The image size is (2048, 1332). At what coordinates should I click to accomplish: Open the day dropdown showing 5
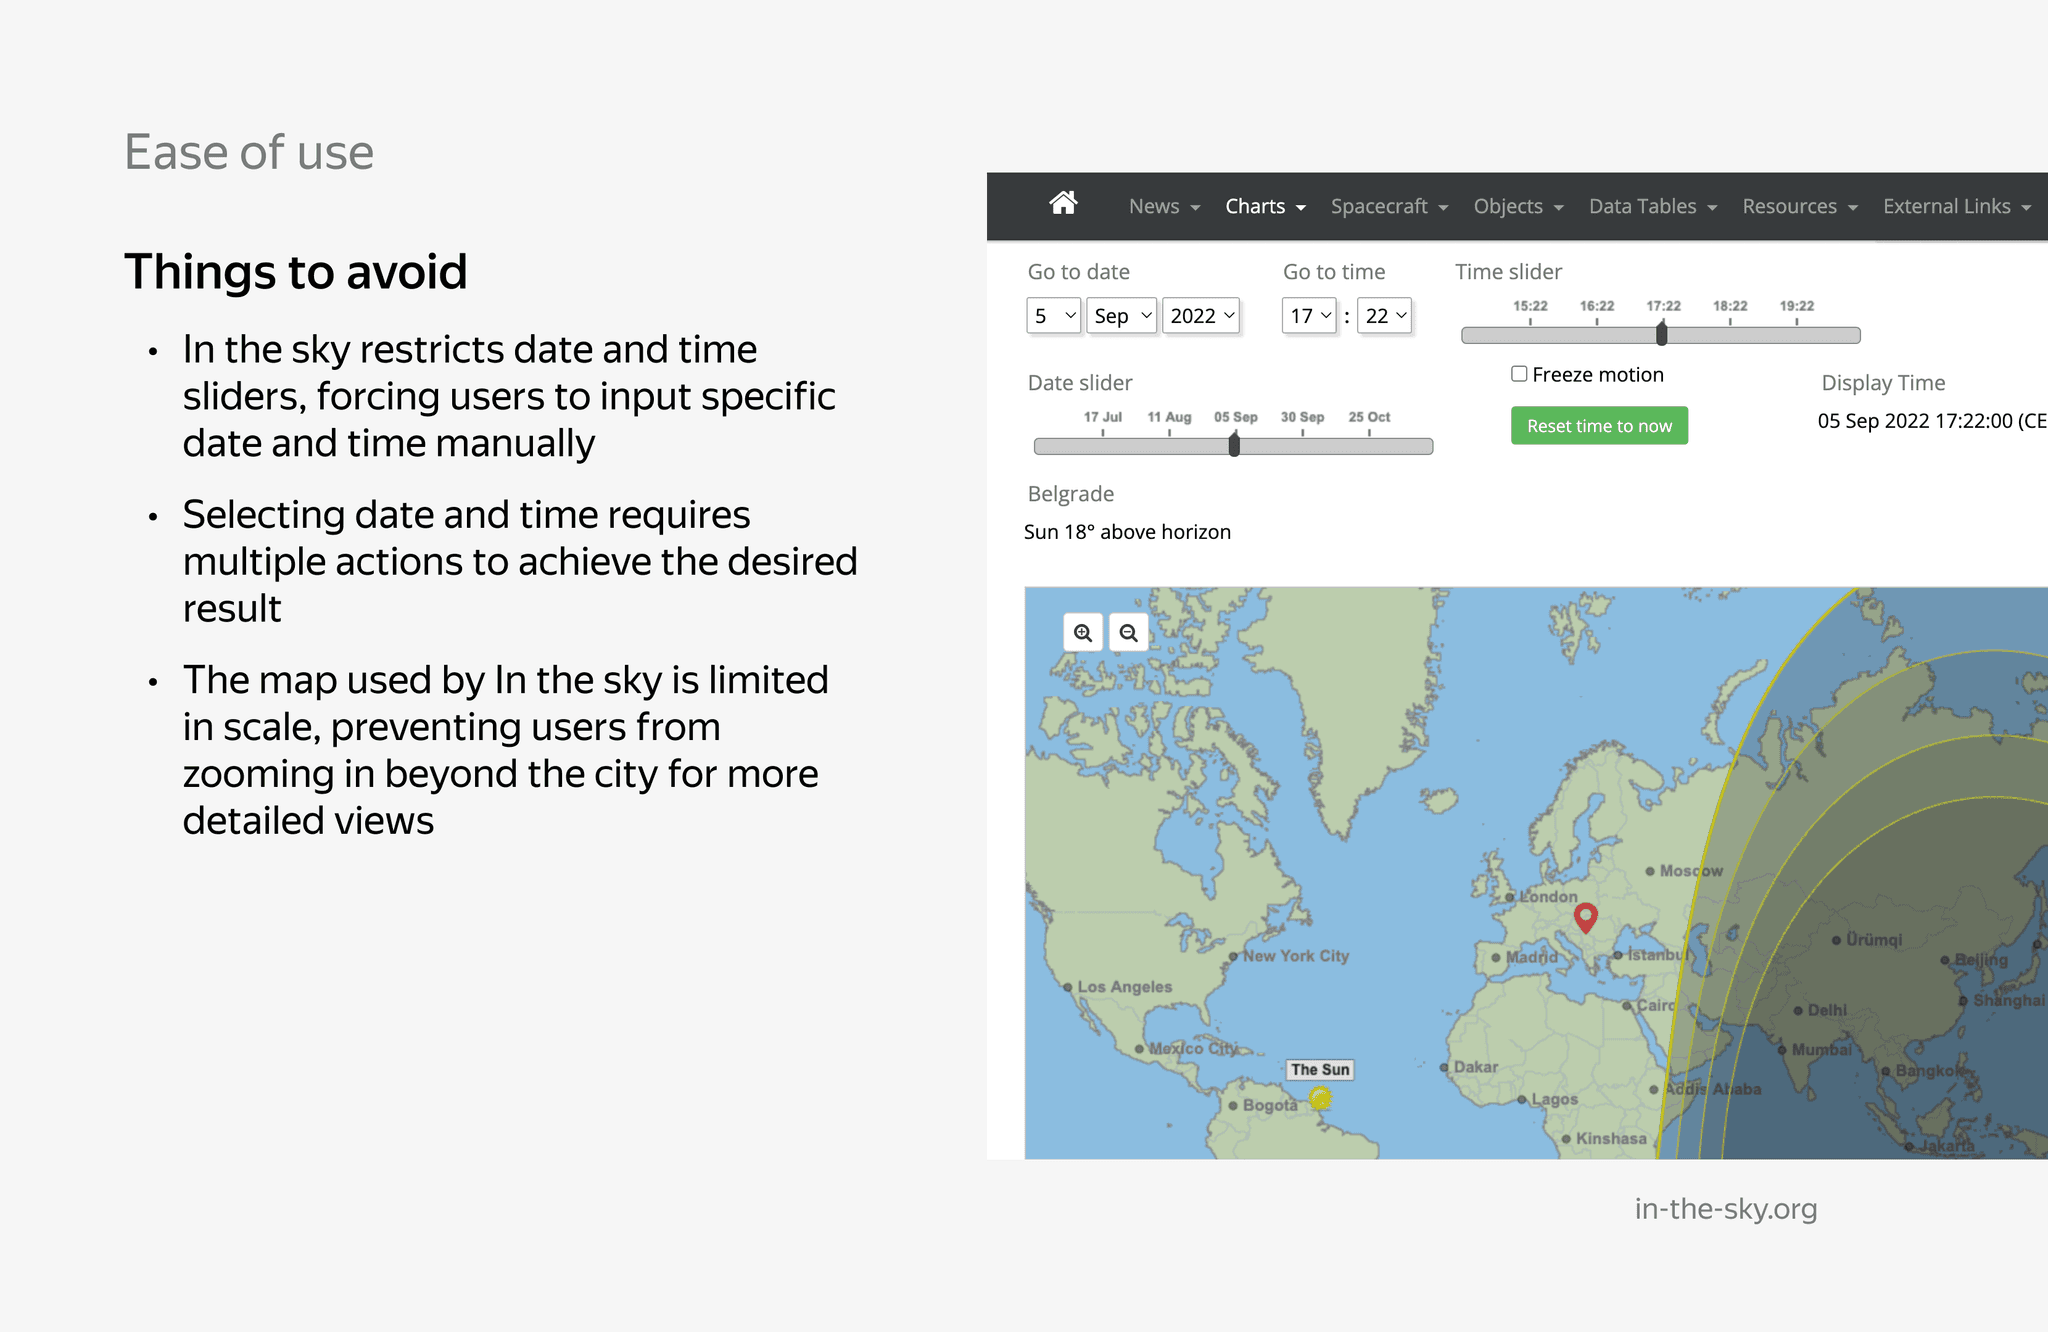point(1053,316)
